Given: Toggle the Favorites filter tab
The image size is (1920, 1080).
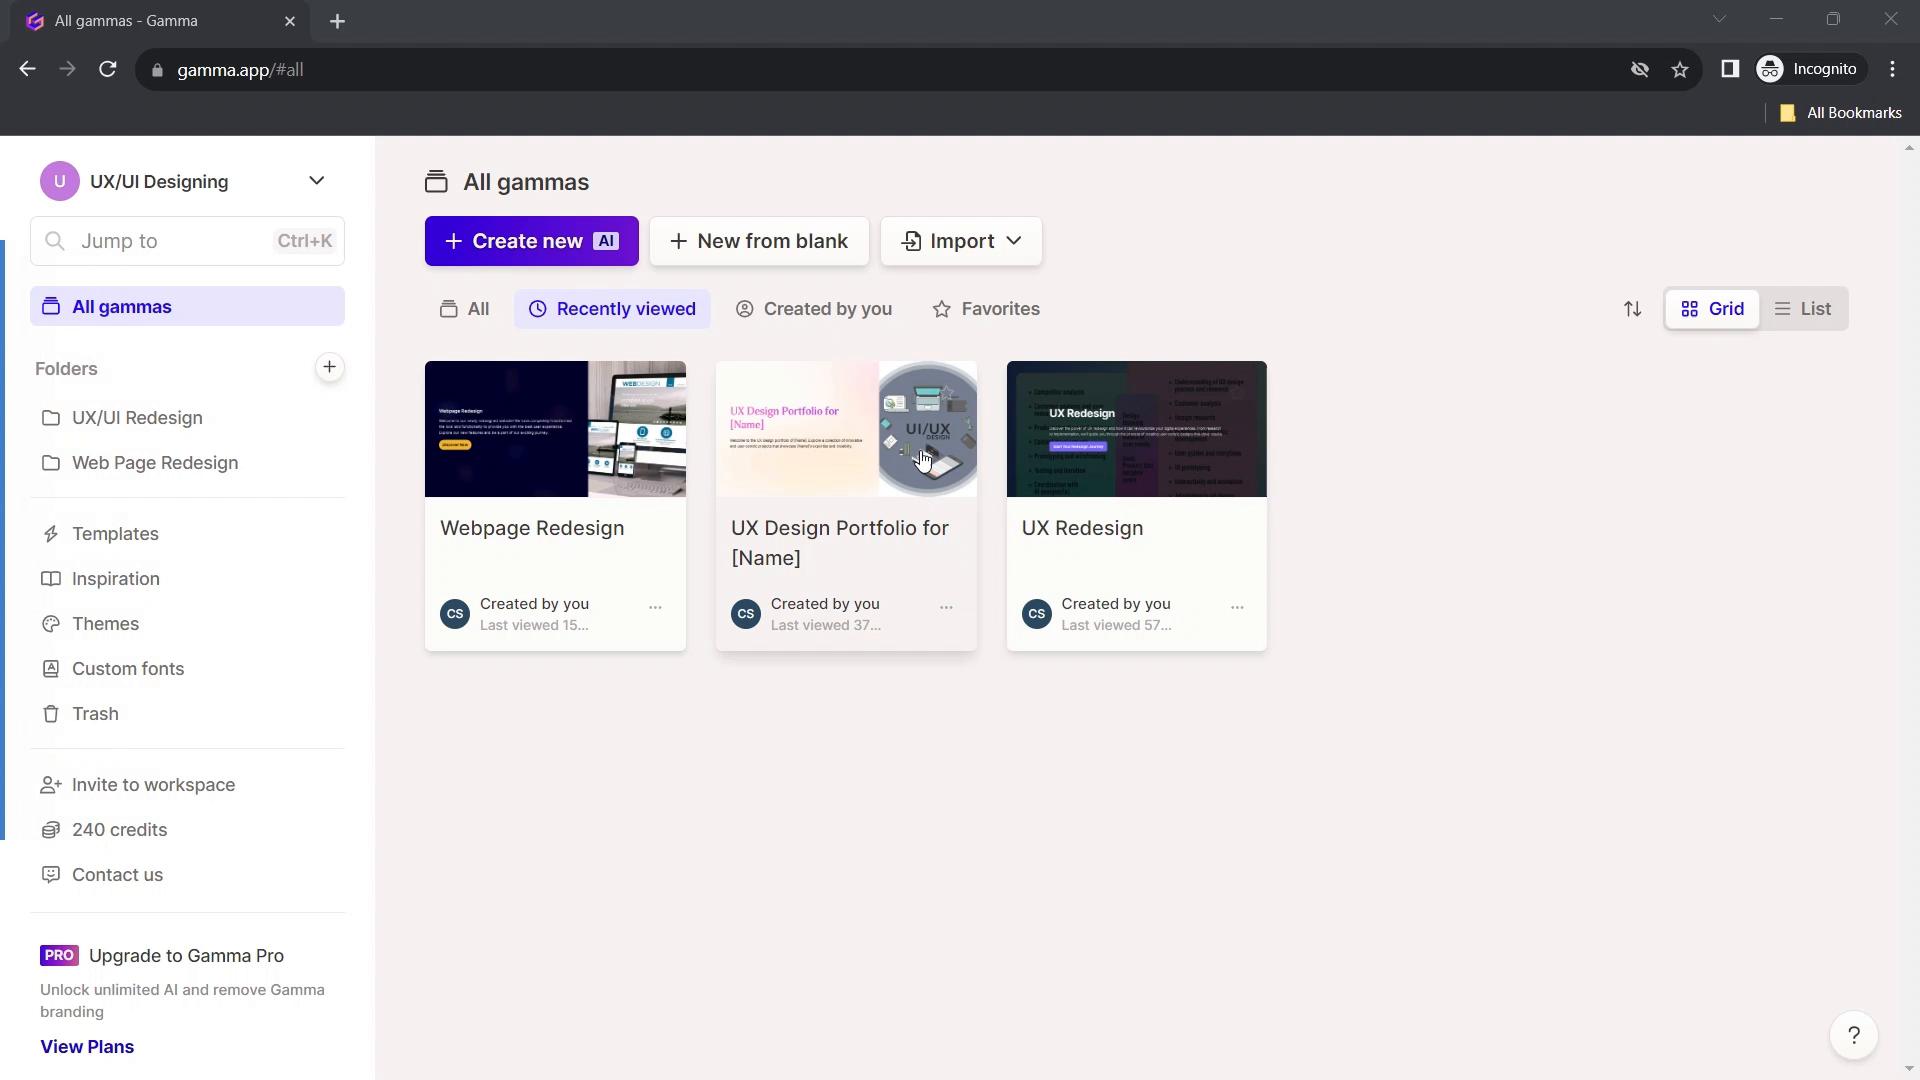Looking at the screenshot, I should point(988,309).
